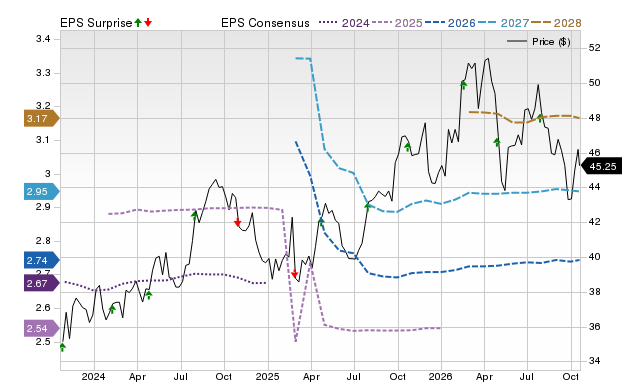640x382 pixels.
Task: Click the dark blue 2.74 value tag
Action: coord(42,260)
